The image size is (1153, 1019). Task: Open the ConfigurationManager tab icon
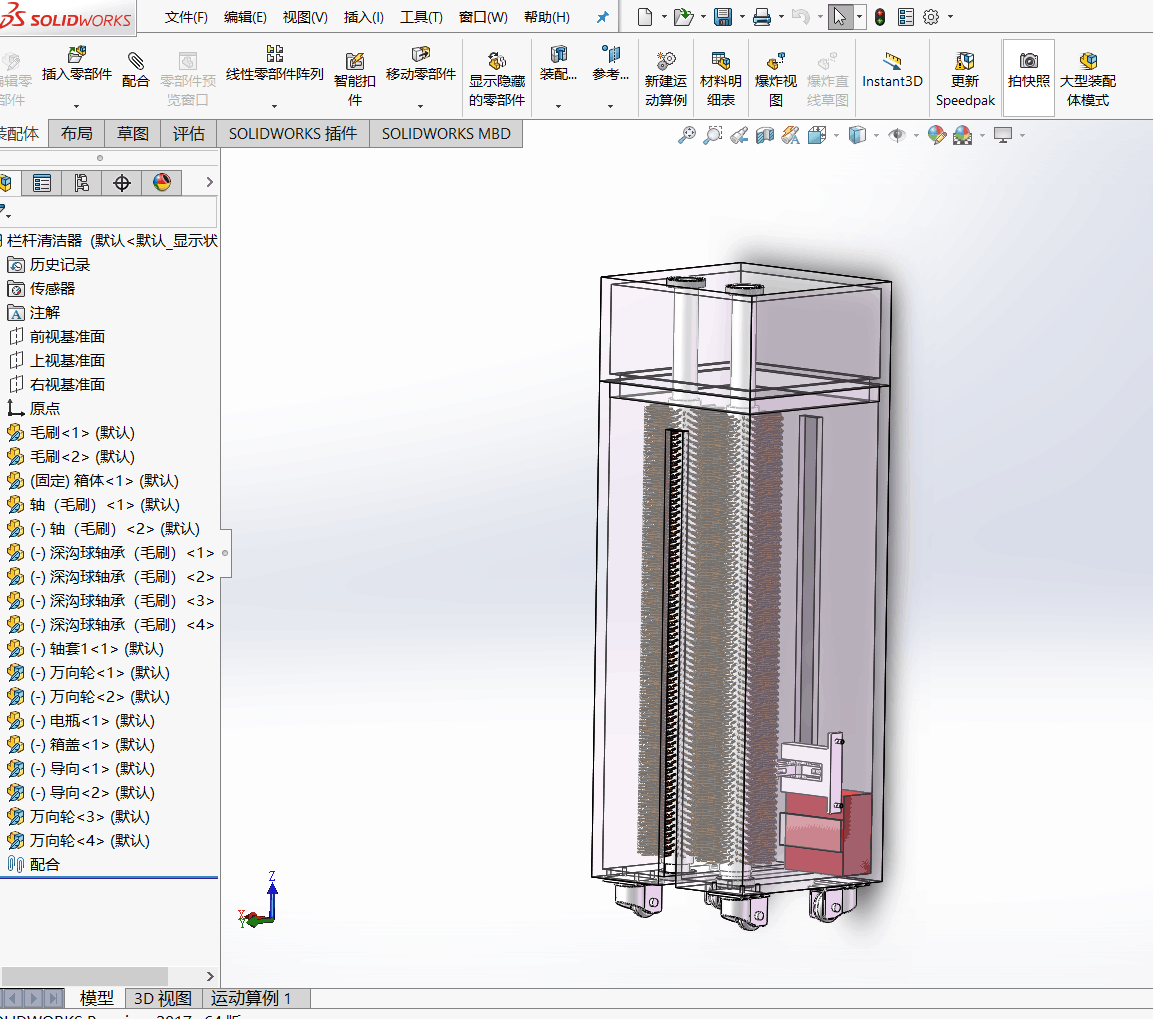82,183
